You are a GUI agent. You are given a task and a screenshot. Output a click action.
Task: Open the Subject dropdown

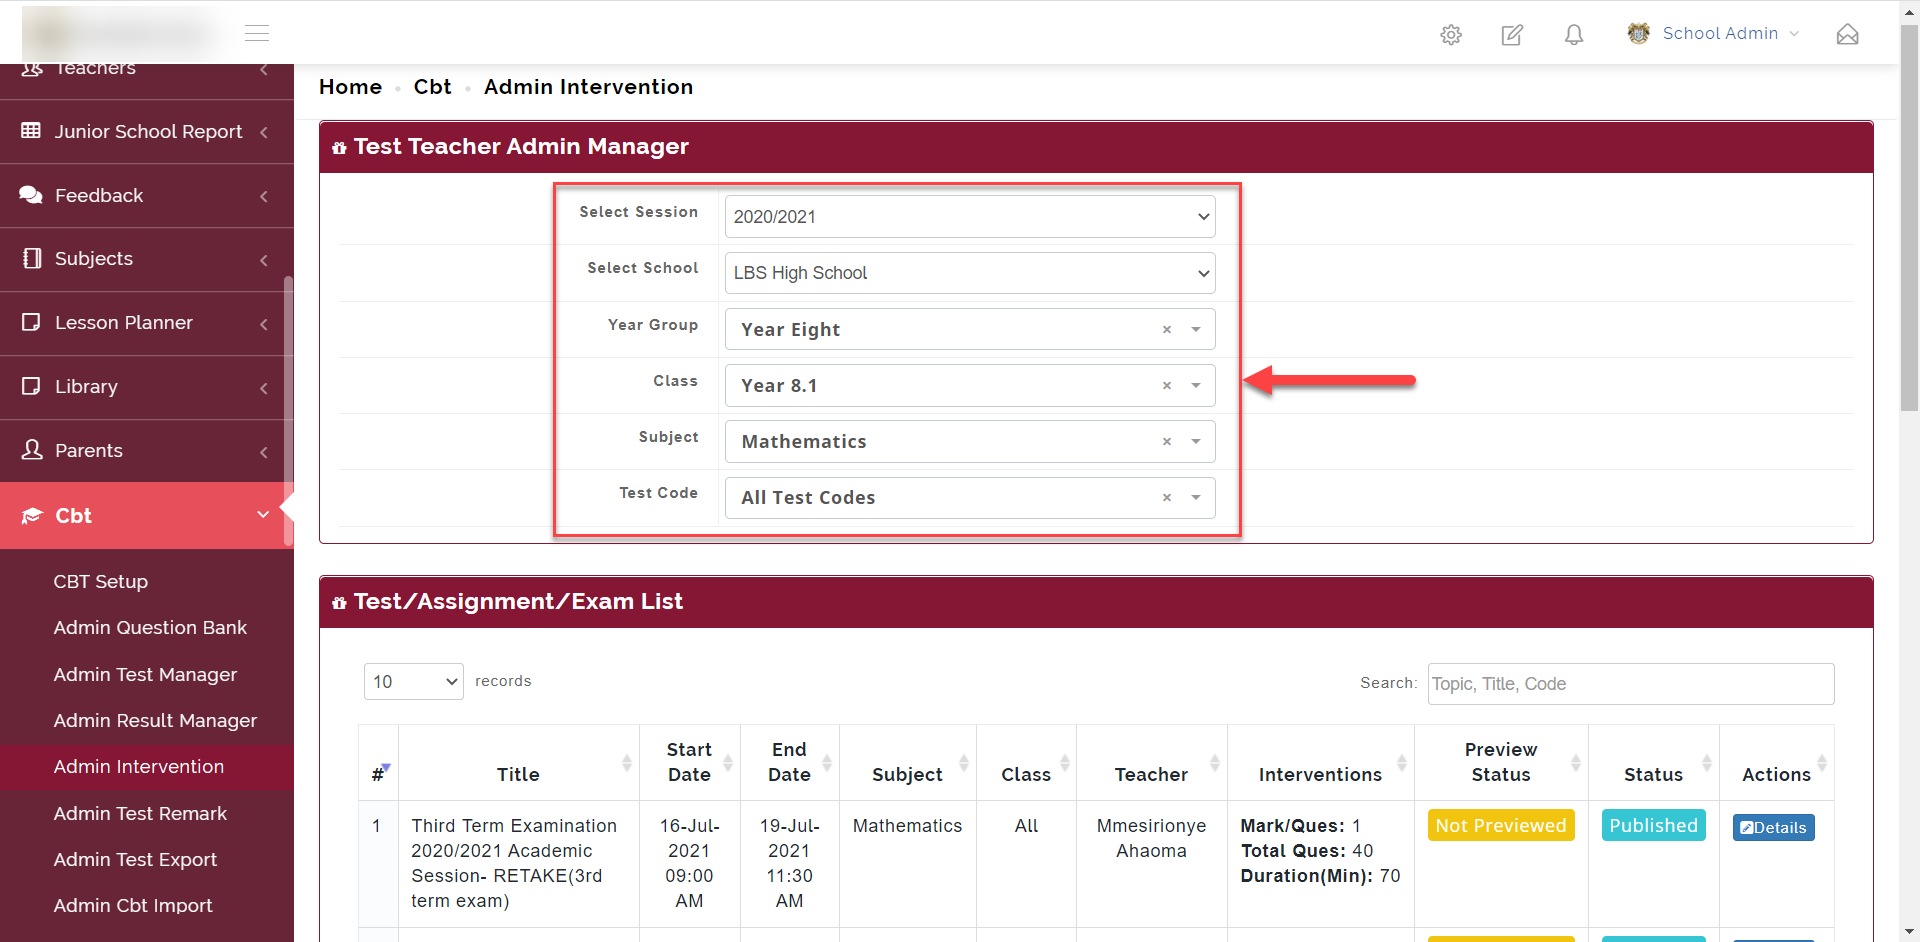coord(970,441)
